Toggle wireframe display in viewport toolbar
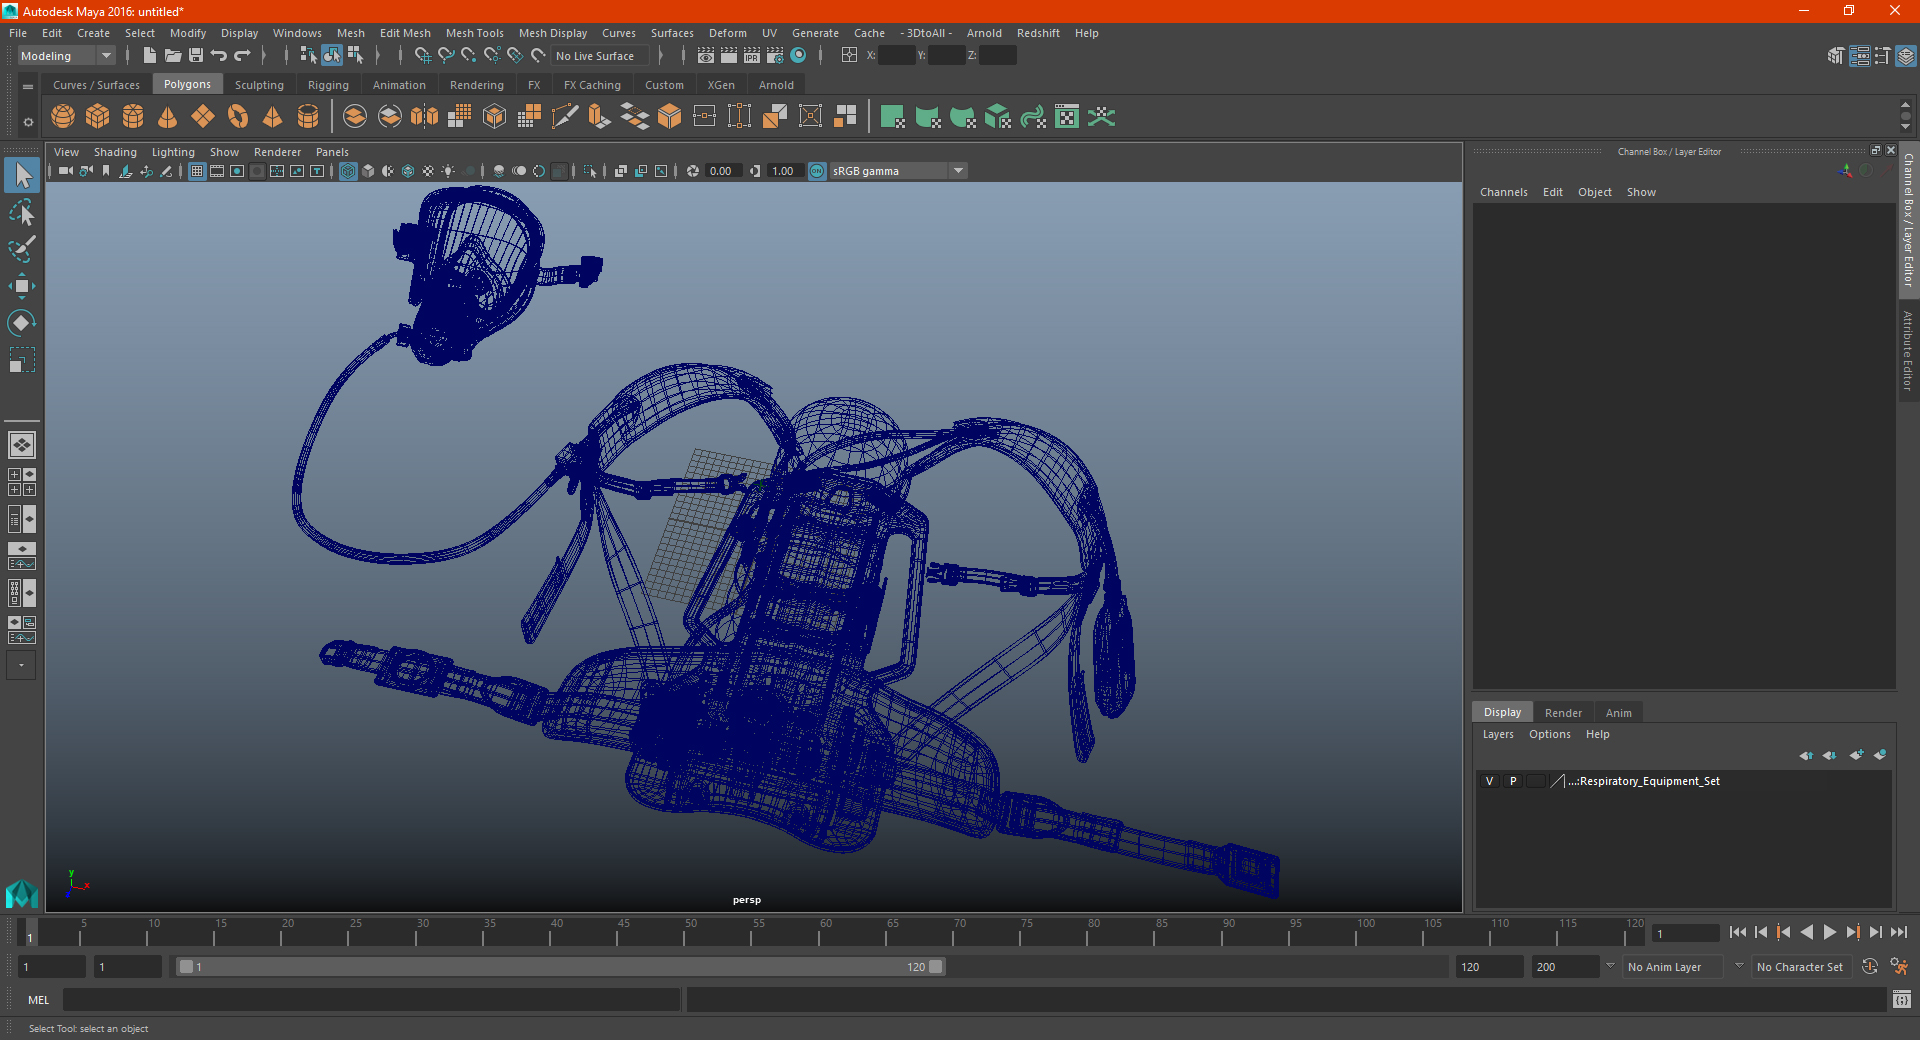 [348, 171]
